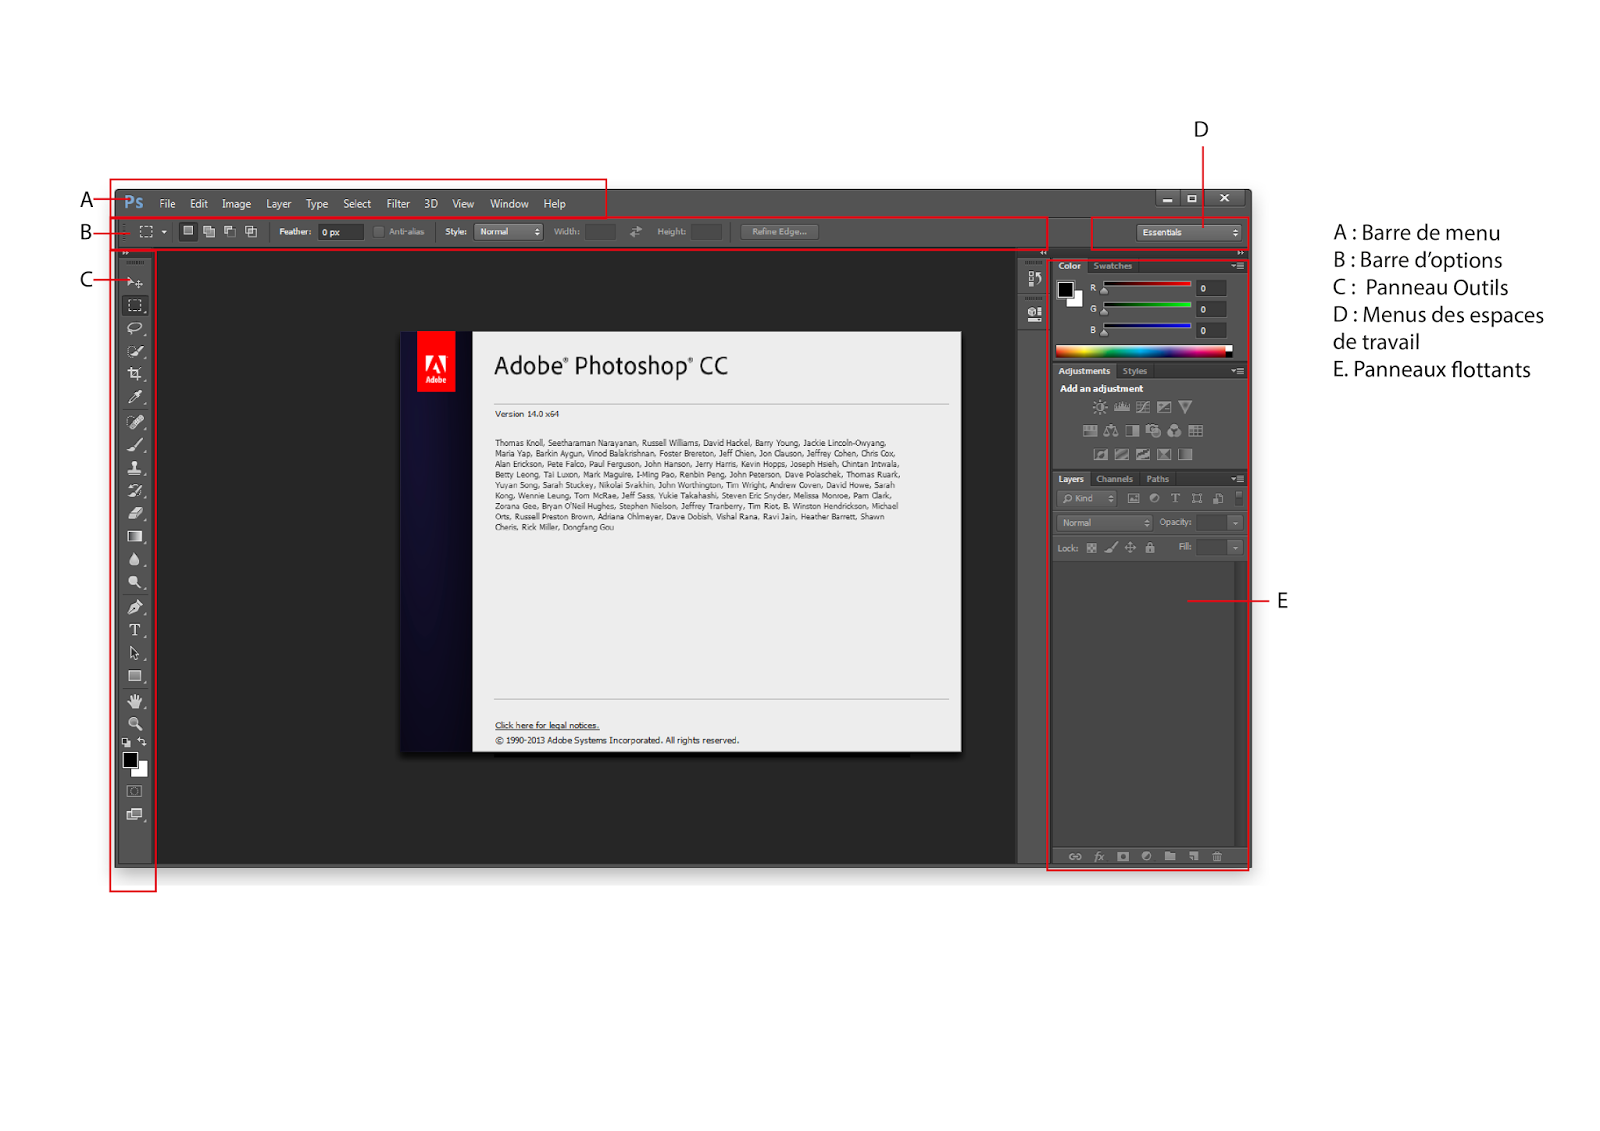This screenshot has height=1131, width=1600.
Task: Select the Crop tool
Action: click(x=137, y=372)
